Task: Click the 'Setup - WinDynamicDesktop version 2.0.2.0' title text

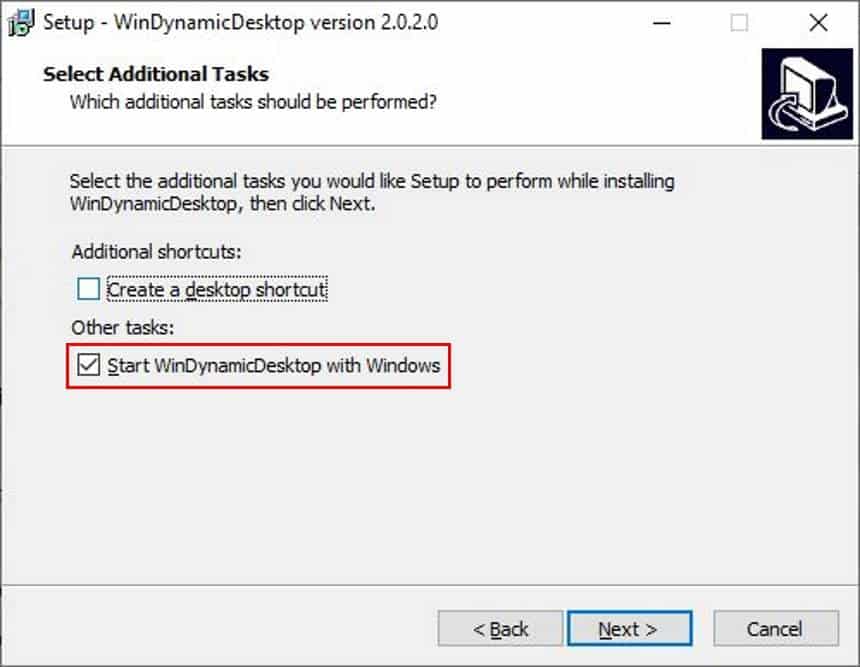Action: click(240, 23)
